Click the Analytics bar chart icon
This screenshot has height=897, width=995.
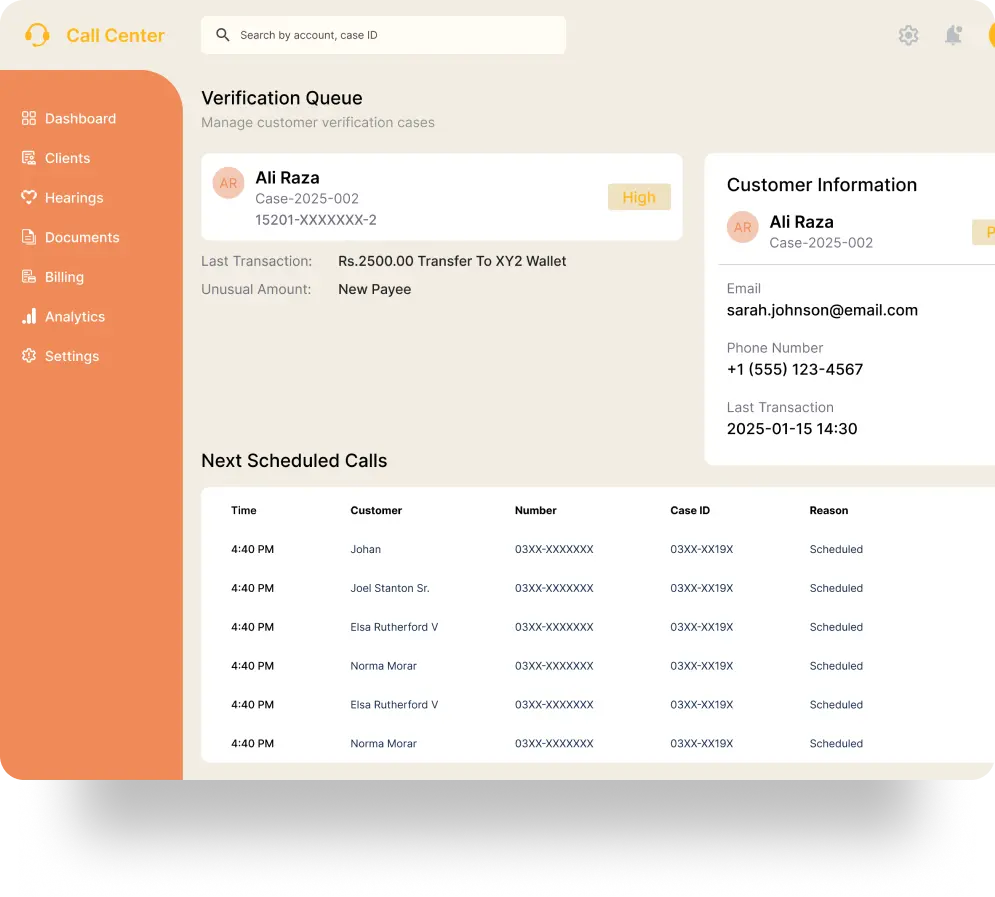click(29, 316)
